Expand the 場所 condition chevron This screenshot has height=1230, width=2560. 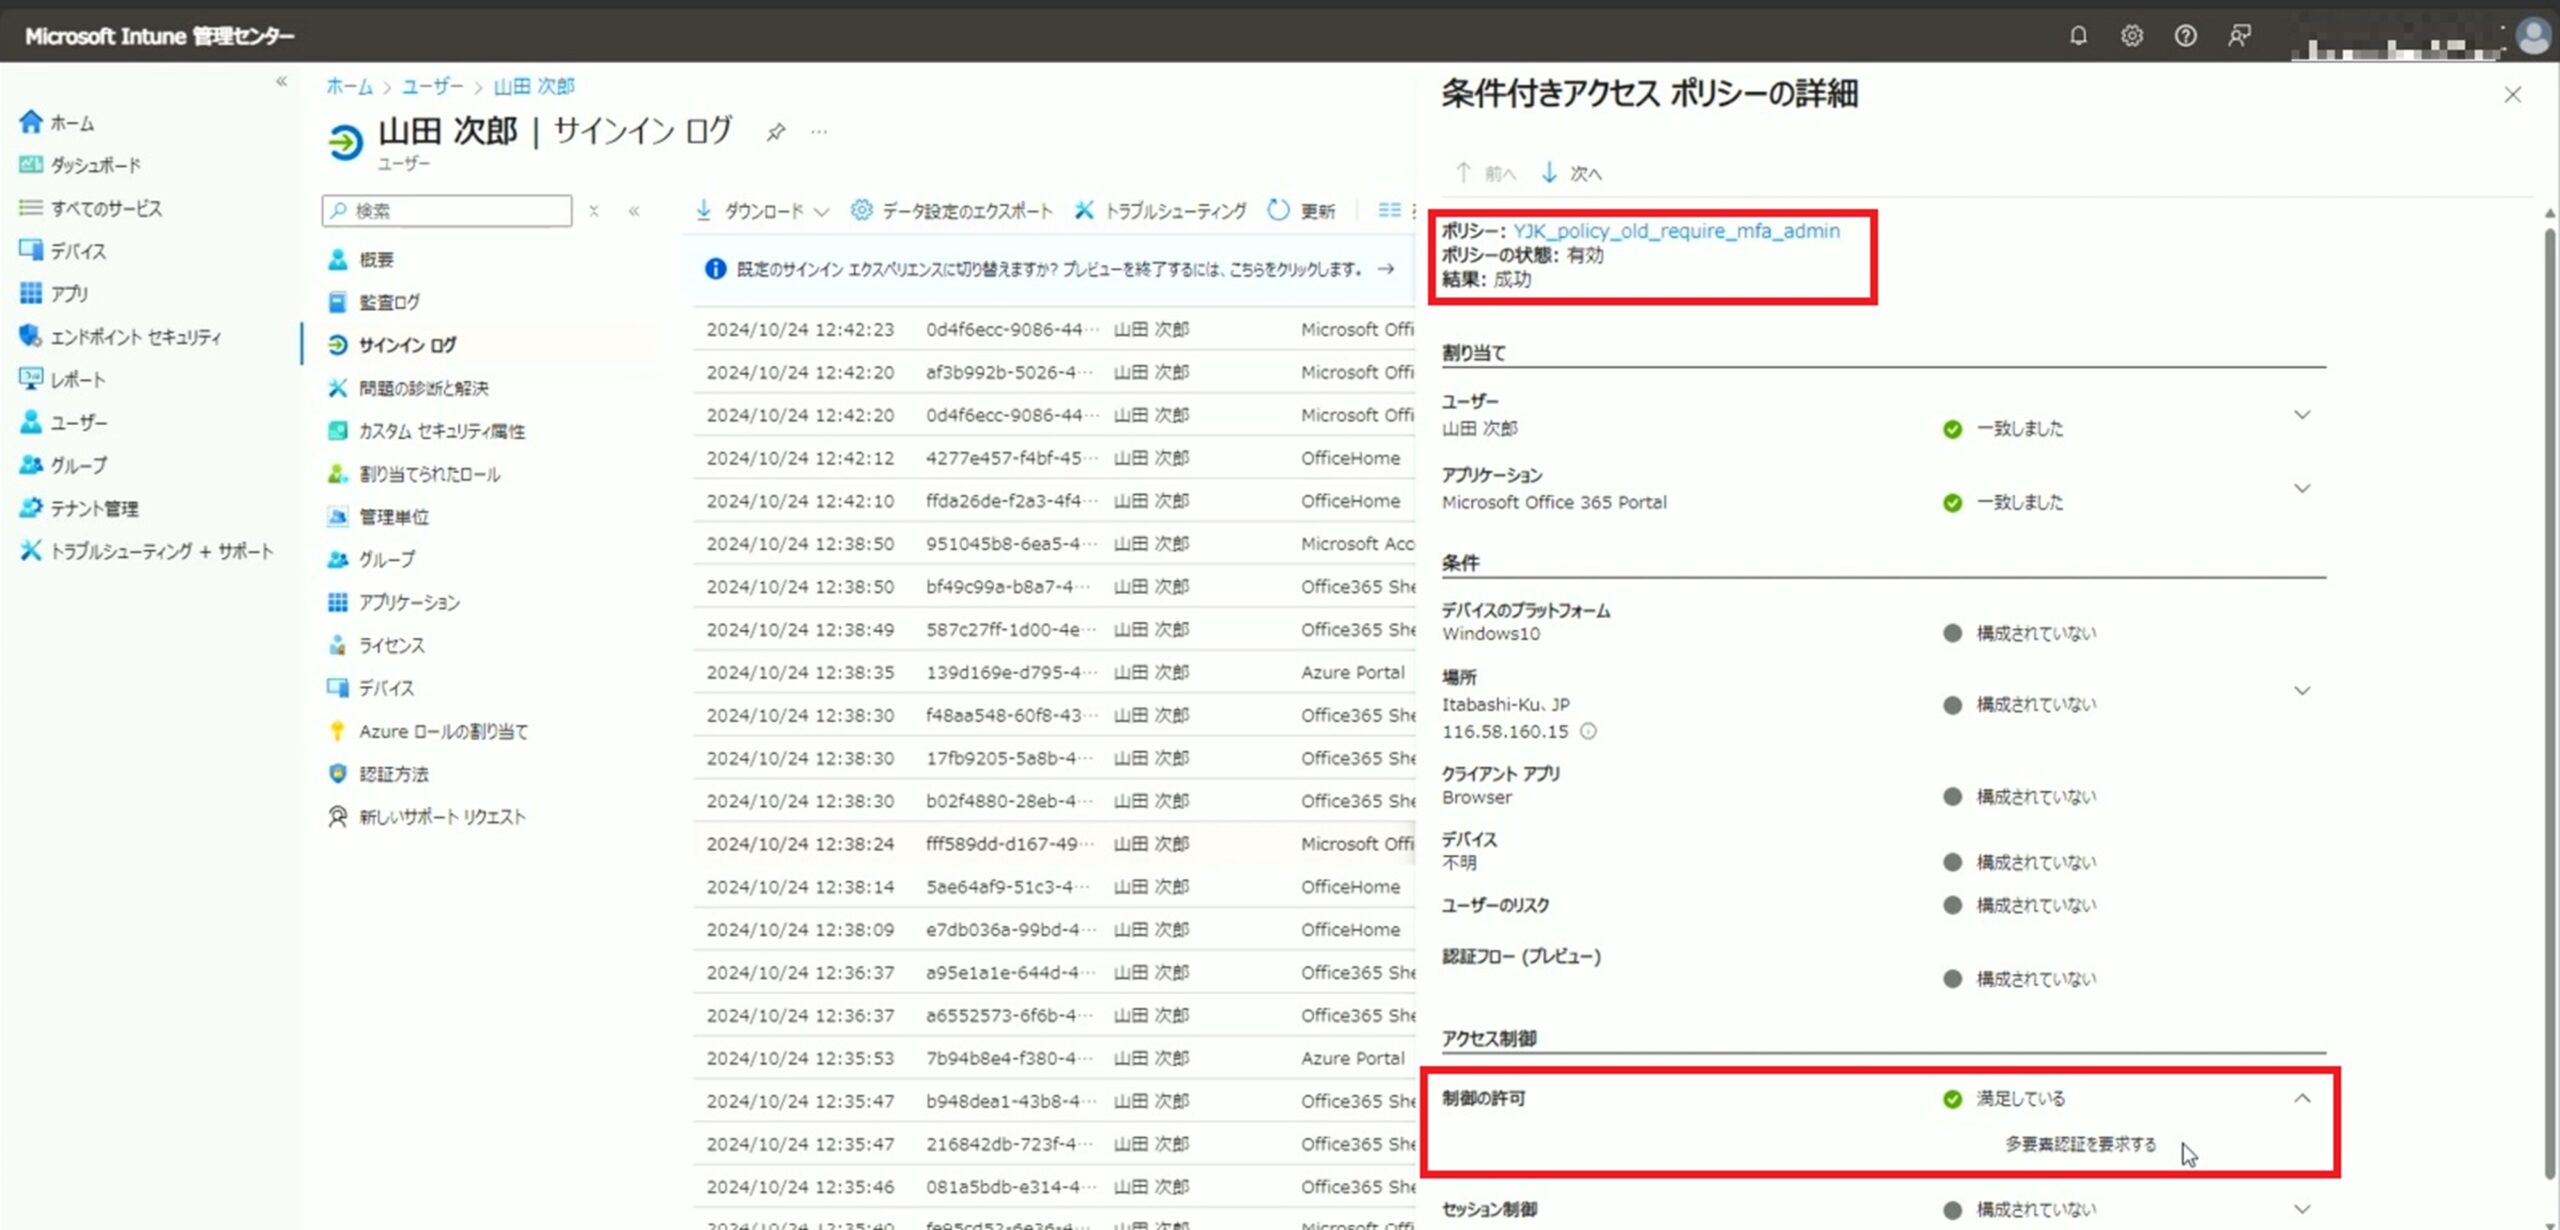(2302, 690)
